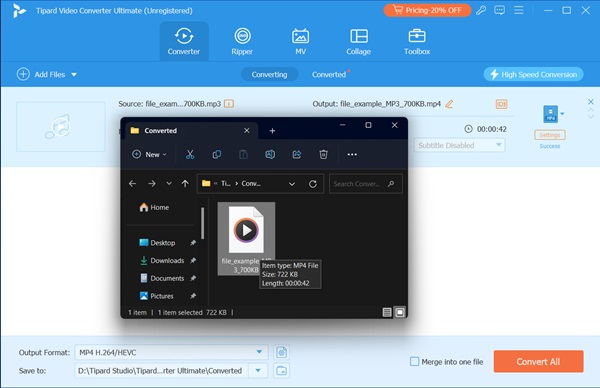This screenshot has height=388, width=600.
Task: Open the MV tab
Action: coord(300,41)
